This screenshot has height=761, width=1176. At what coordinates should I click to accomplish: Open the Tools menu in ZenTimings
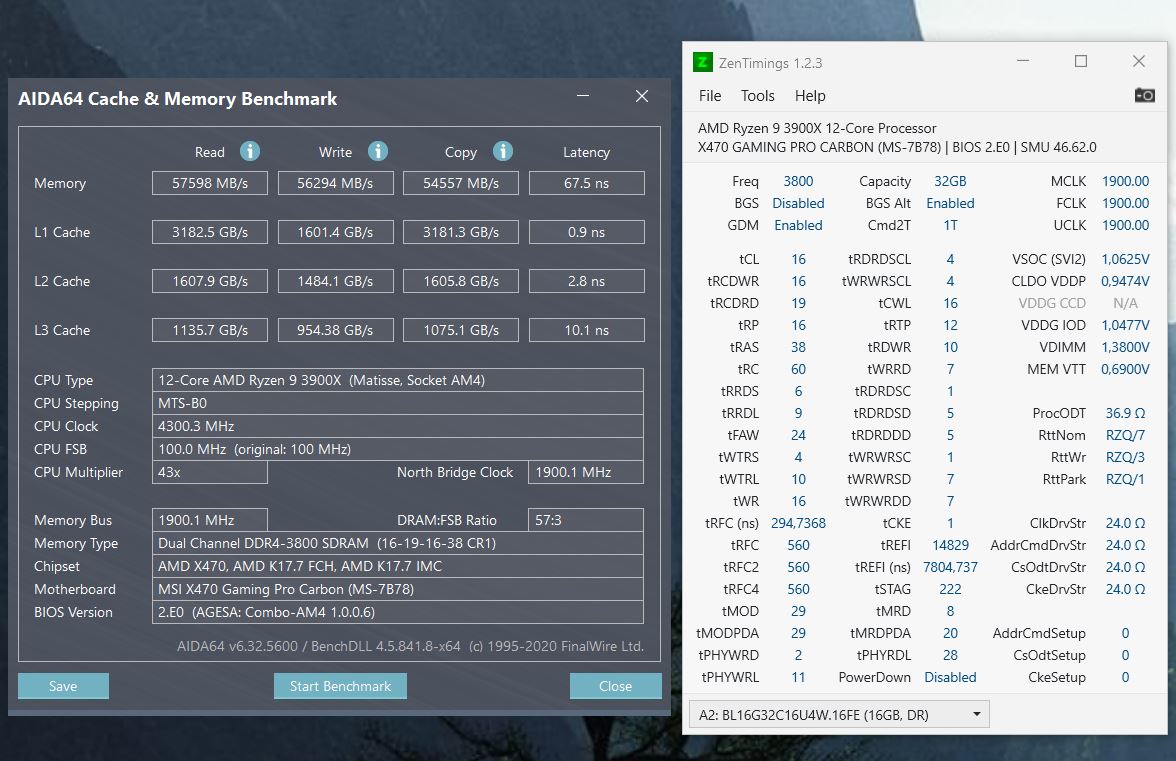tap(757, 96)
